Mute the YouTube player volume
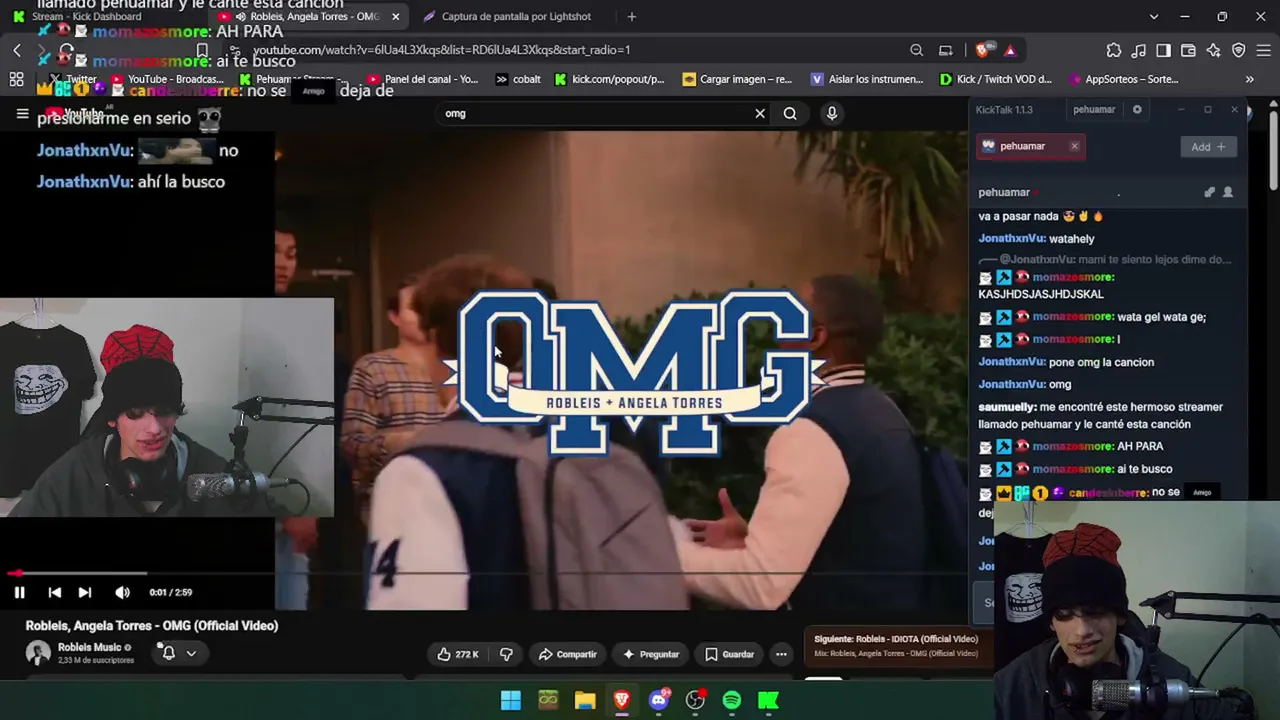 122,592
